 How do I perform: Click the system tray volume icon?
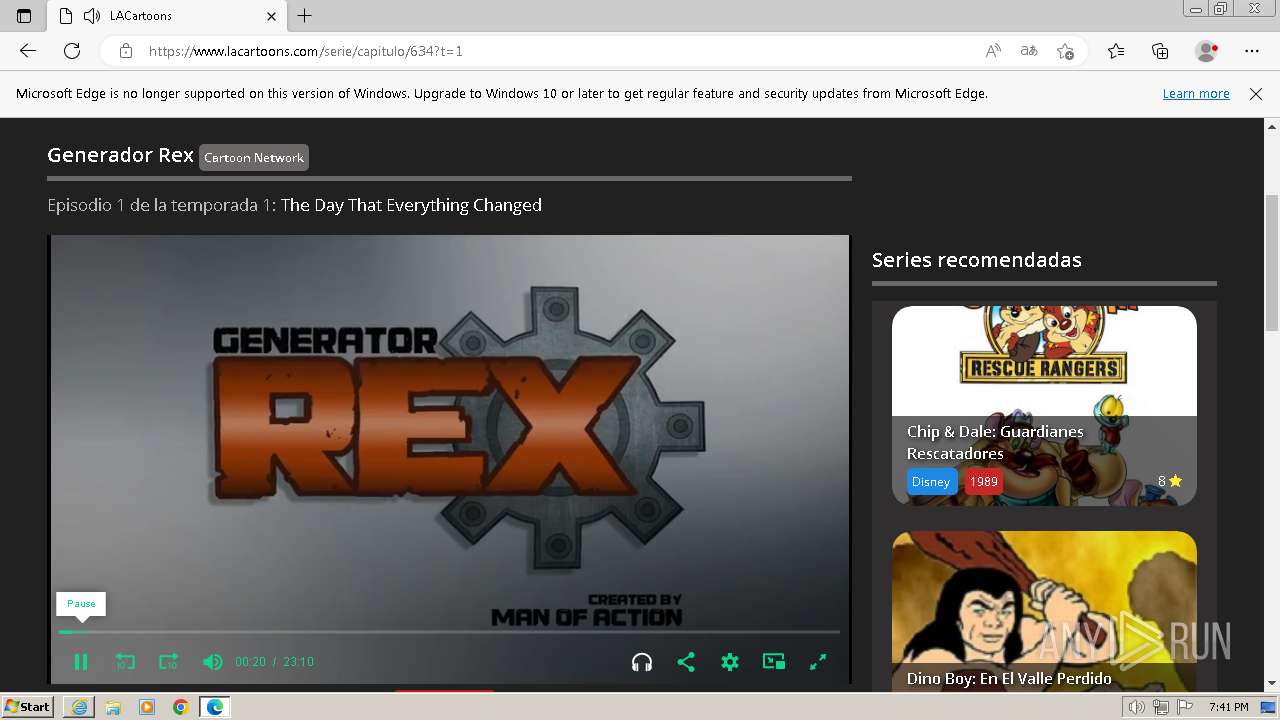click(1137, 707)
